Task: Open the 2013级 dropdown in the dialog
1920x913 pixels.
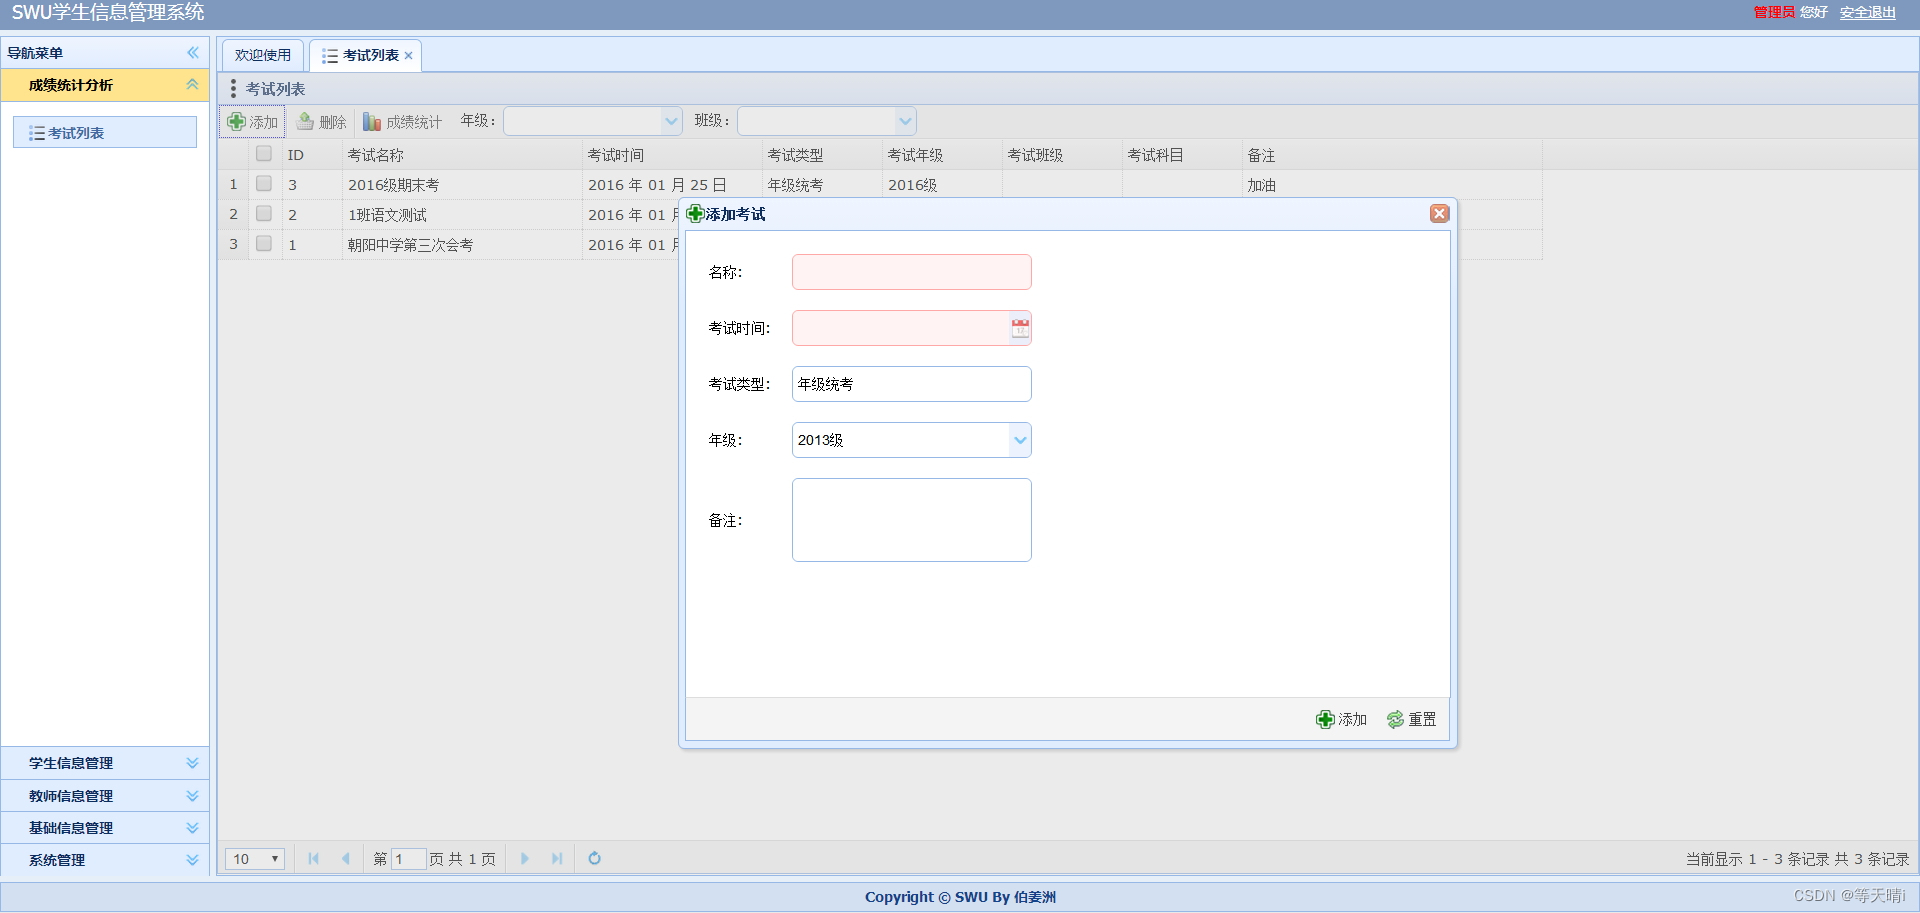Action: click(x=1020, y=440)
